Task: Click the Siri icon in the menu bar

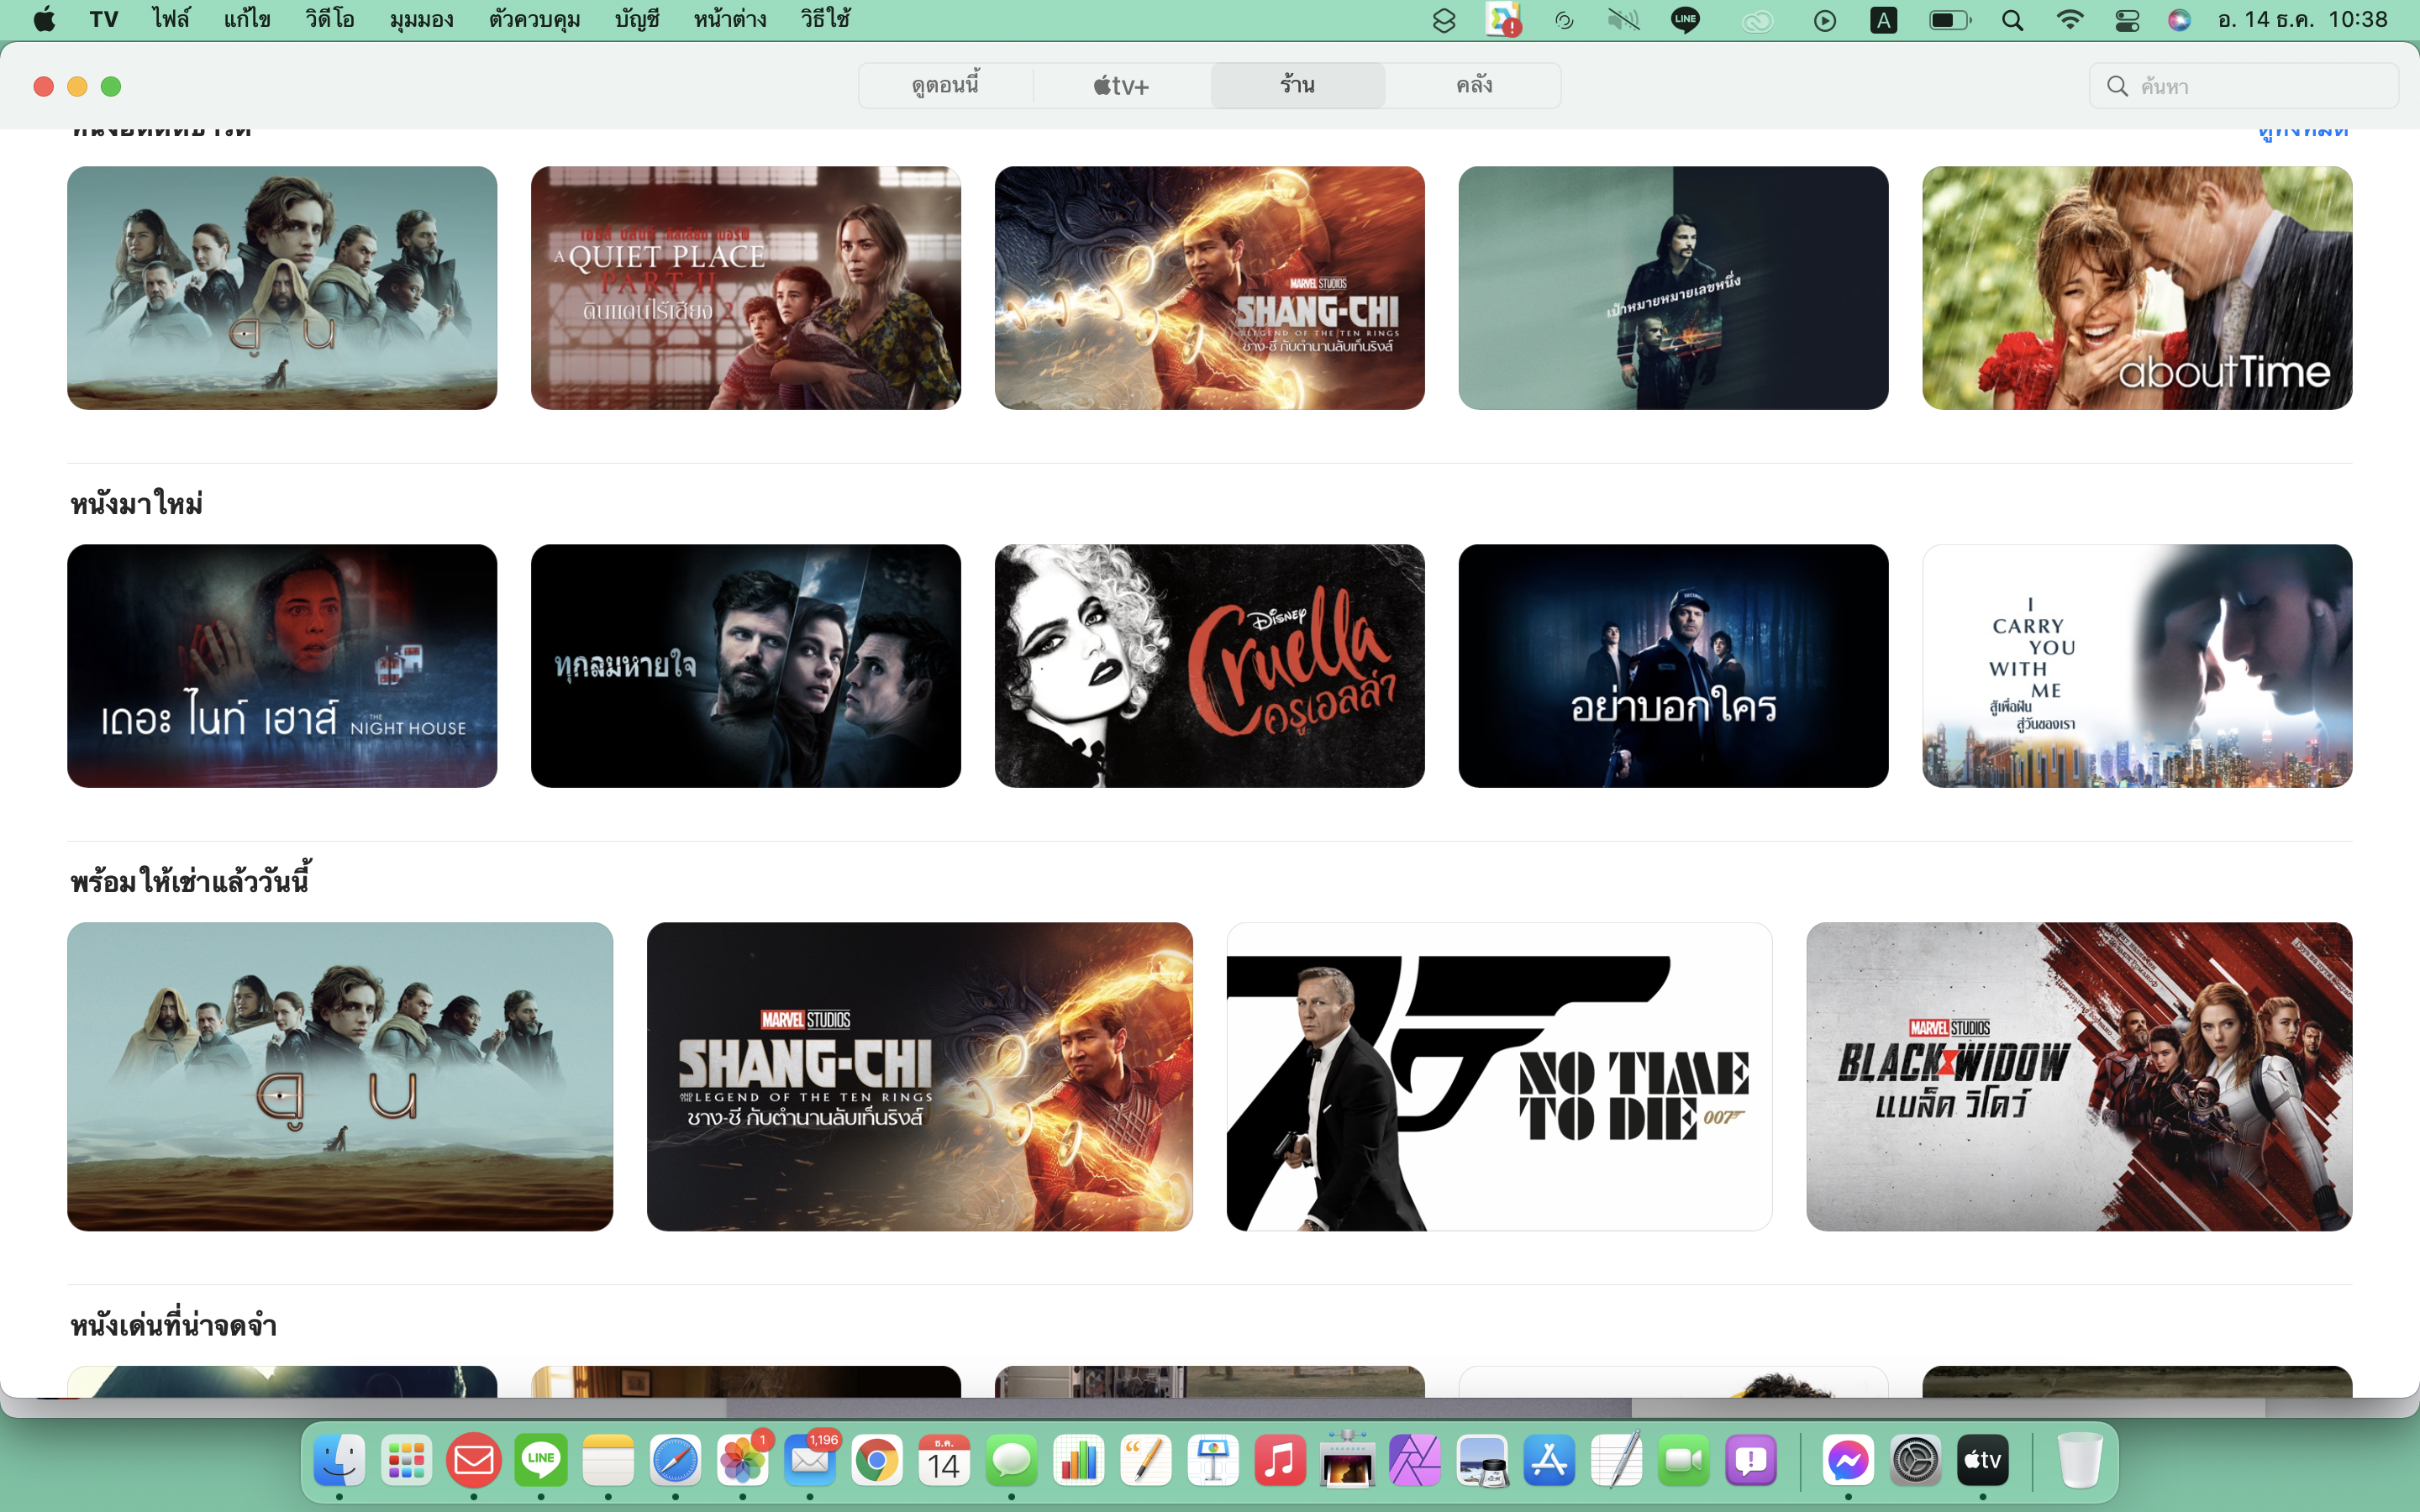Action: (x=2179, y=20)
